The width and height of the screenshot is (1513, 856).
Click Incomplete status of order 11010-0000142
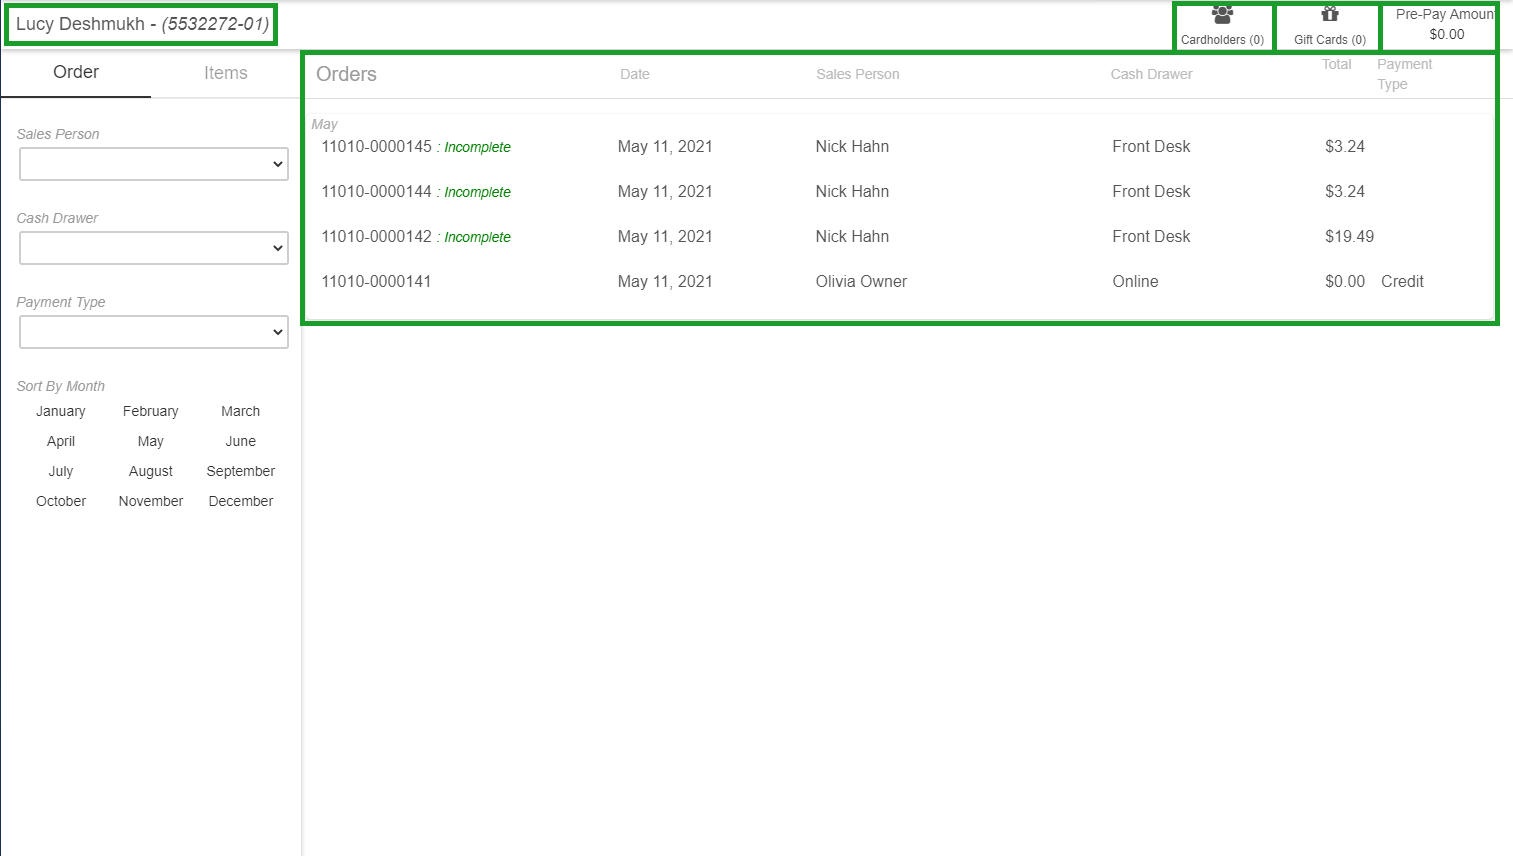click(477, 237)
